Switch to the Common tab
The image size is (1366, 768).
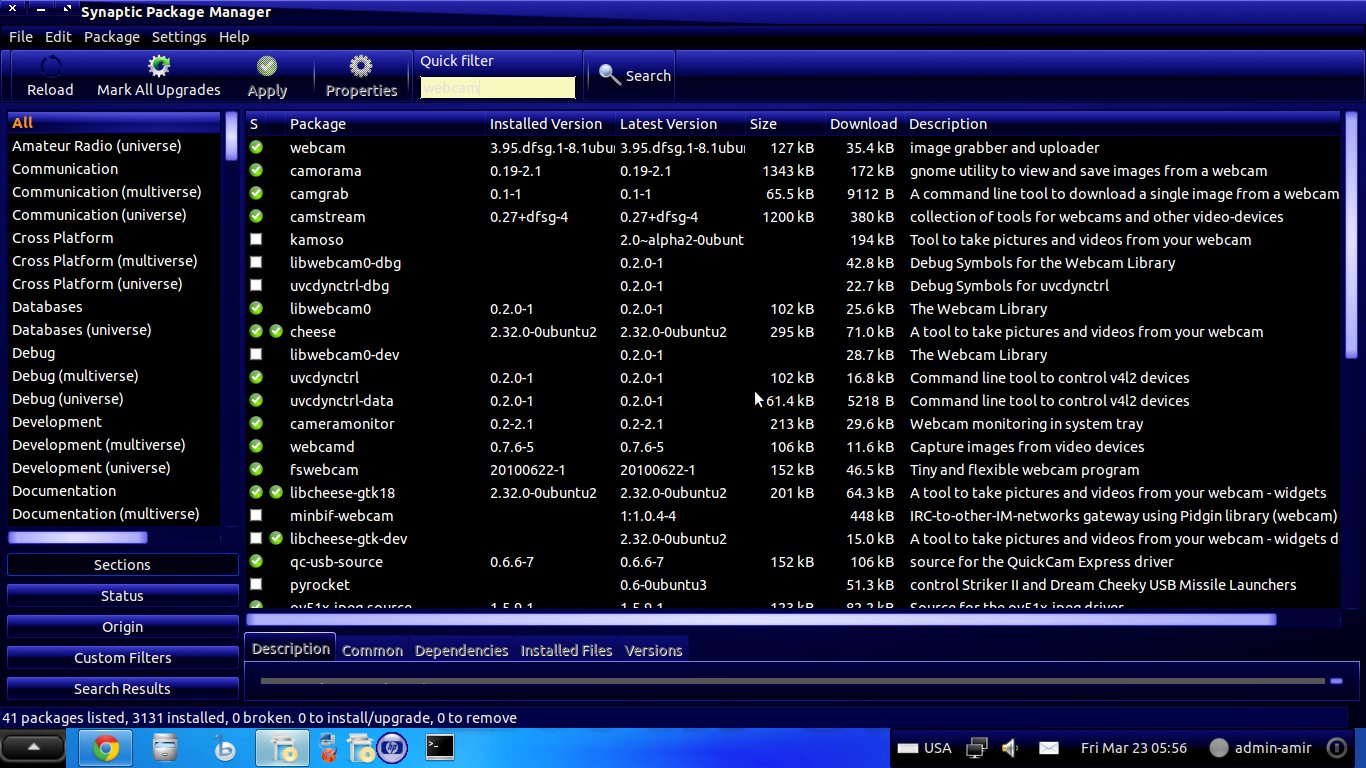coord(372,650)
